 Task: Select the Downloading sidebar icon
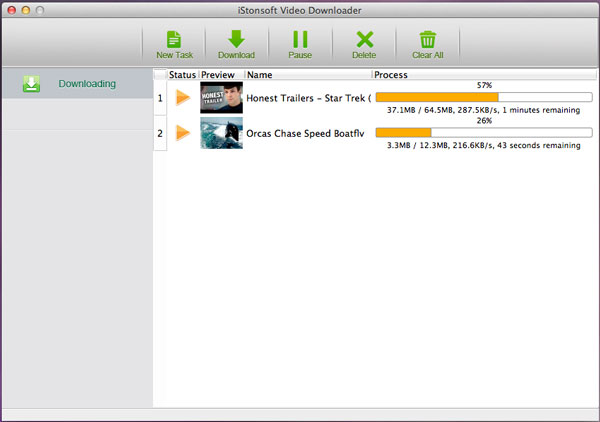click(x=31, y=84)
